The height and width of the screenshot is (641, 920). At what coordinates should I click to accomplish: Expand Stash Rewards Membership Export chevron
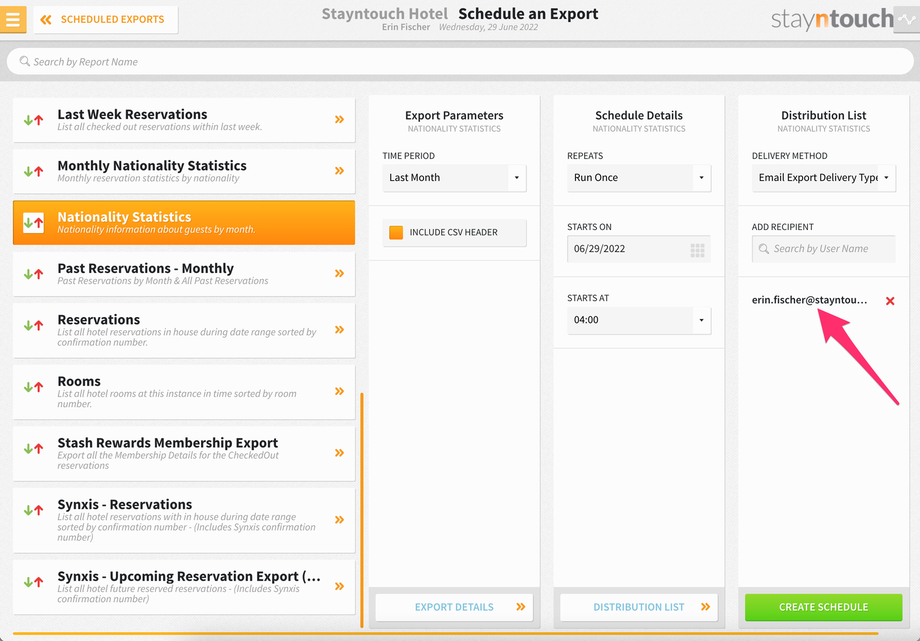coord(339,453)
